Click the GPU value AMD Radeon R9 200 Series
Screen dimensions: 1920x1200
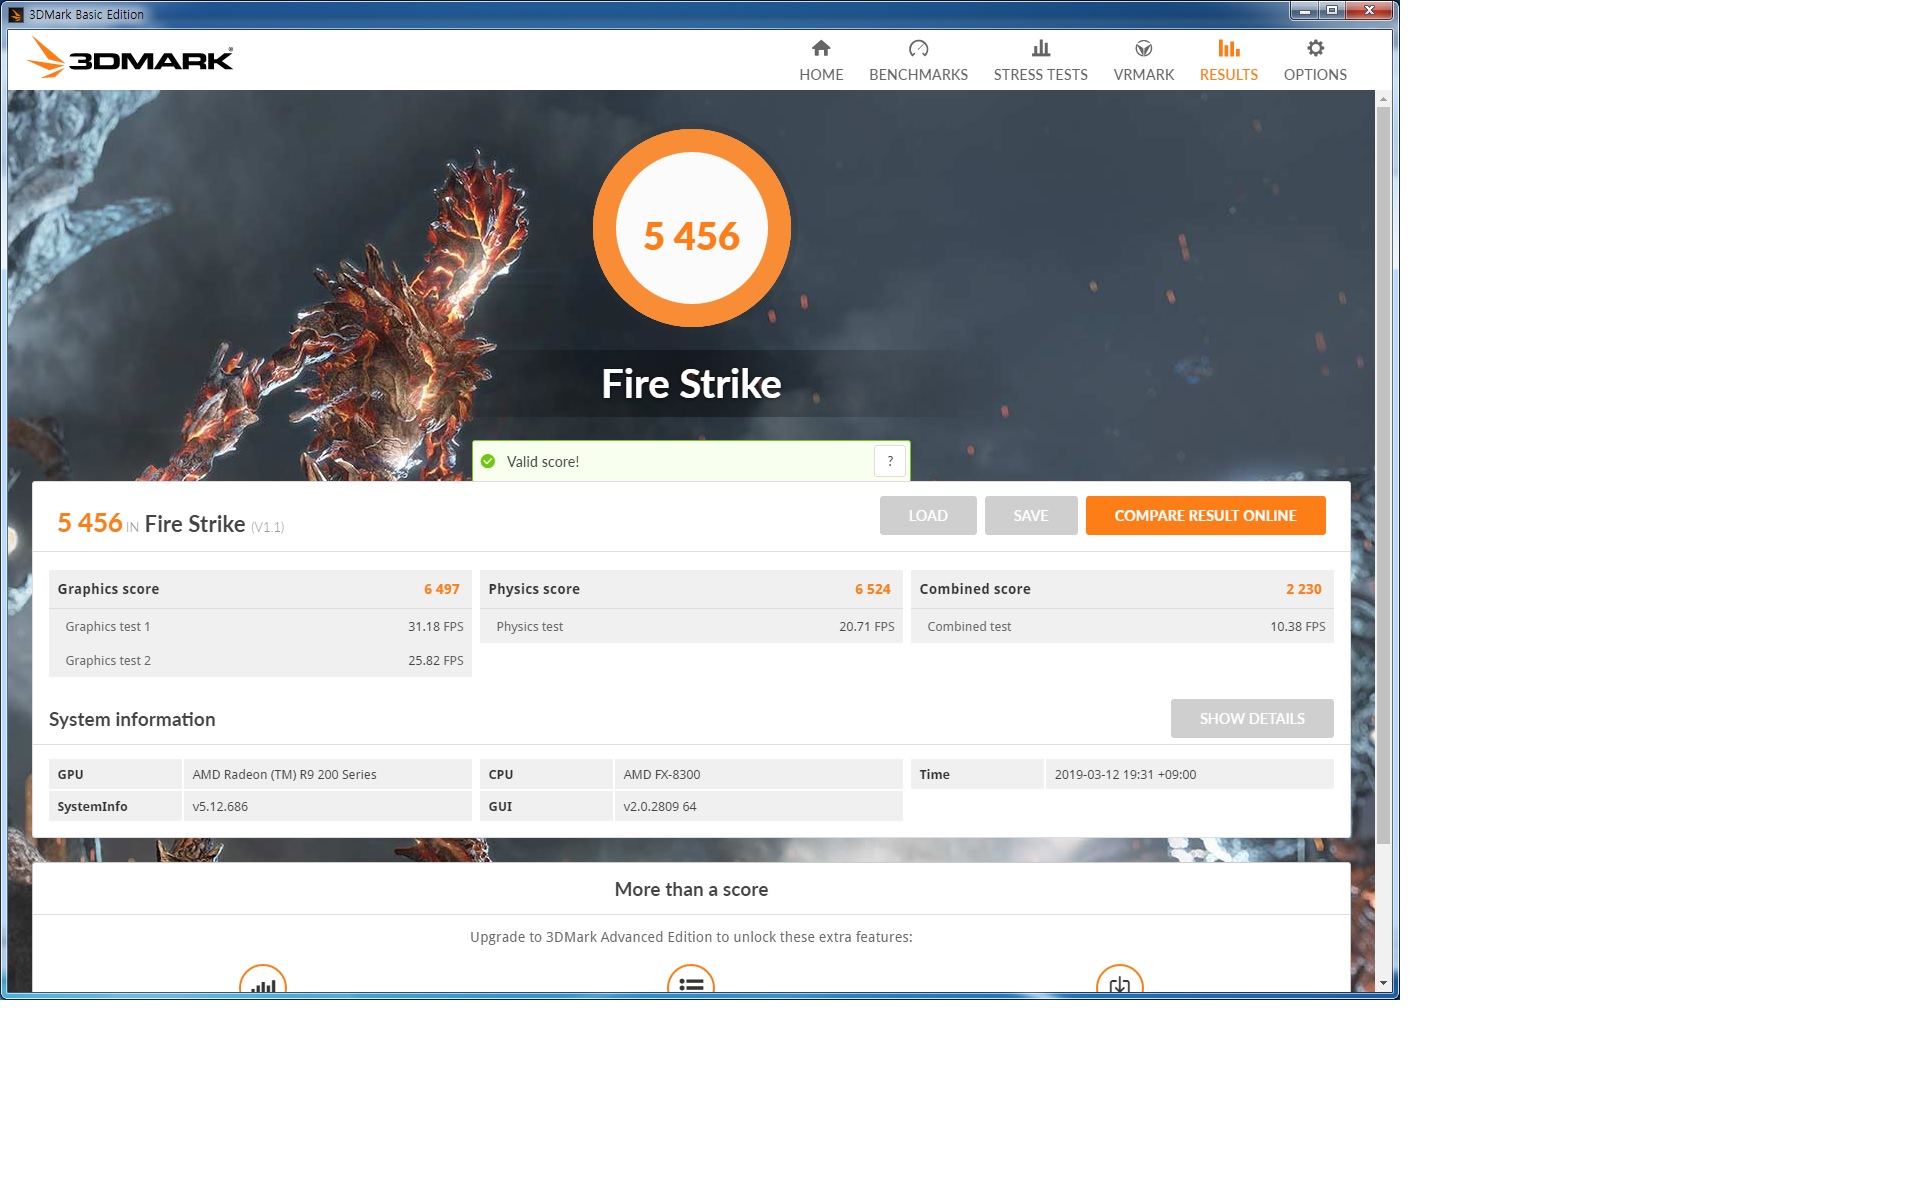(x=284, y=774)
